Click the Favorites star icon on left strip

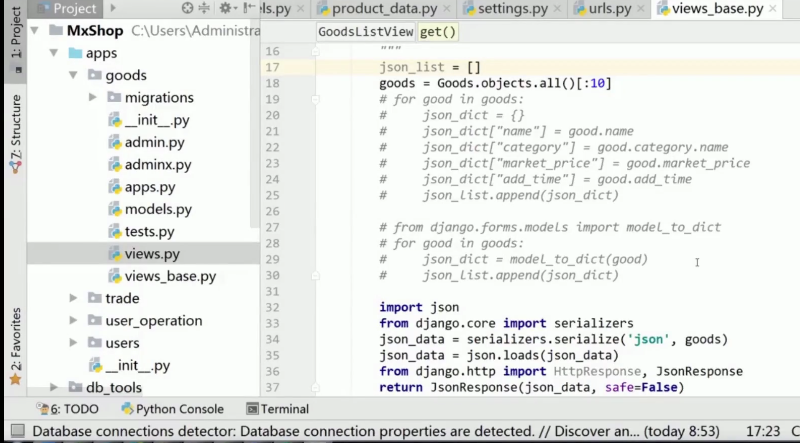15,380
